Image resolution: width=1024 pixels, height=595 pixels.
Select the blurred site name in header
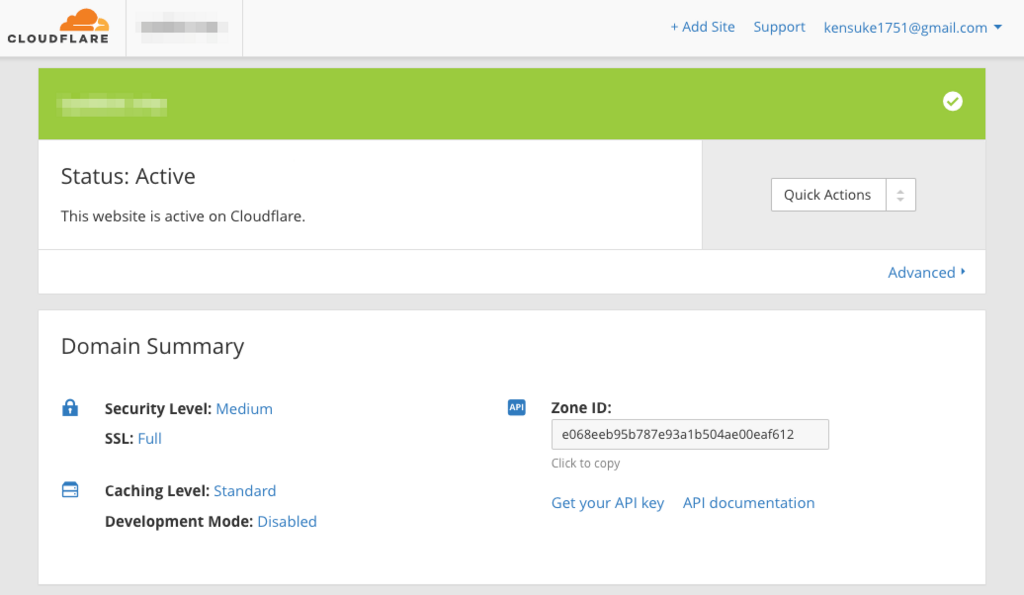[184, 27]
